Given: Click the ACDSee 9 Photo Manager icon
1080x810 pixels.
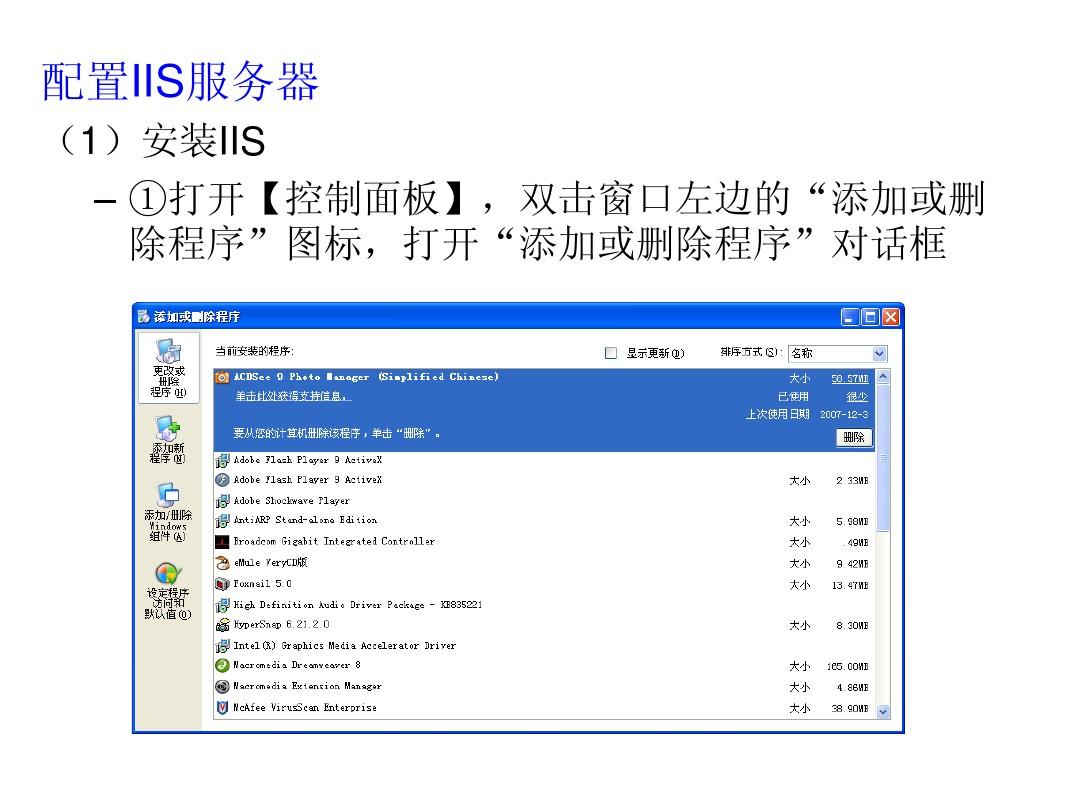Looking at the screenshot, I should (222, 377).
